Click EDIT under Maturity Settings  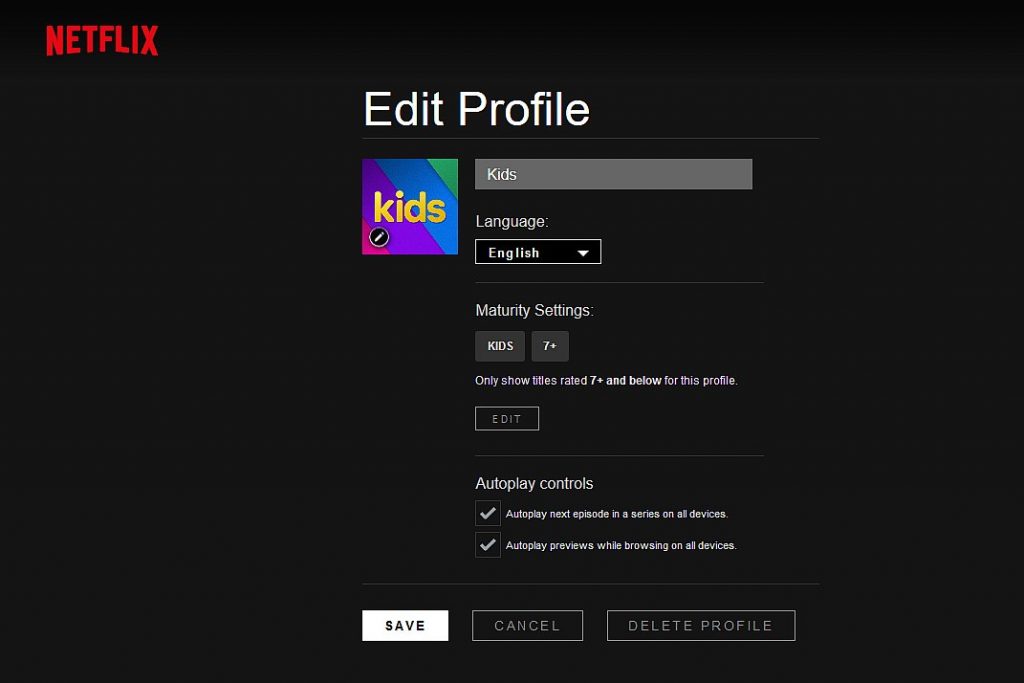[x=507, y=419]
